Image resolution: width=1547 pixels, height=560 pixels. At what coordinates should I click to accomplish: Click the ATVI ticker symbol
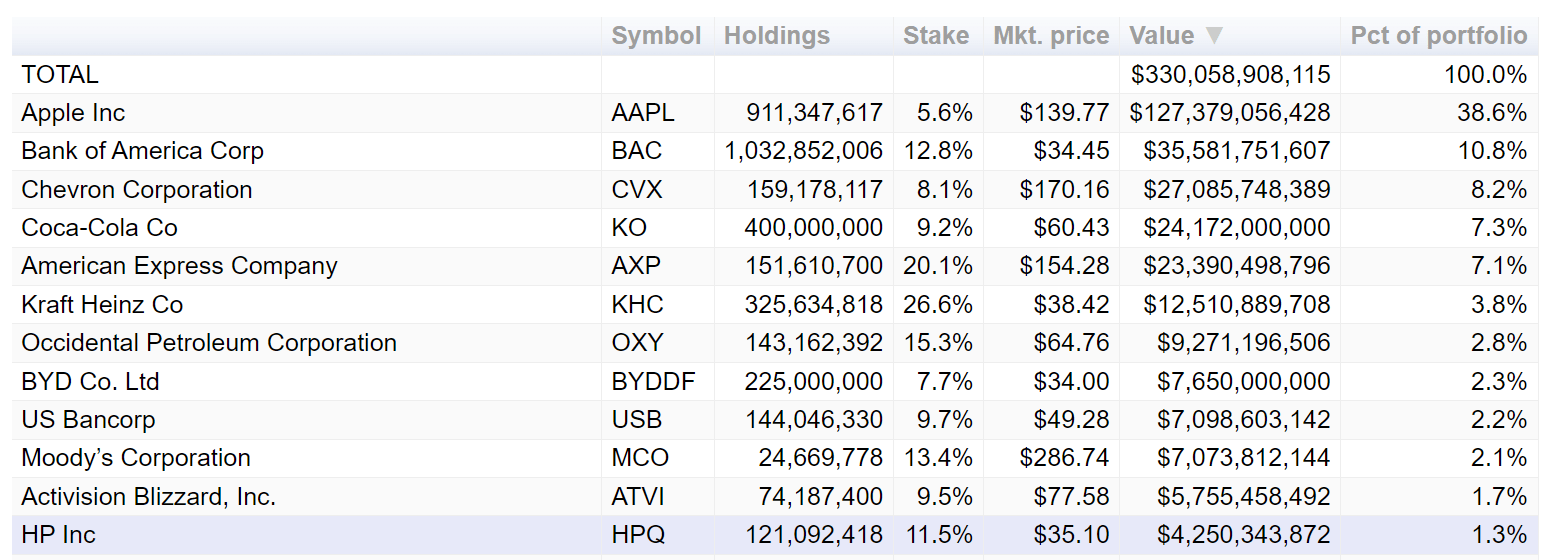[x=638, y=497]
